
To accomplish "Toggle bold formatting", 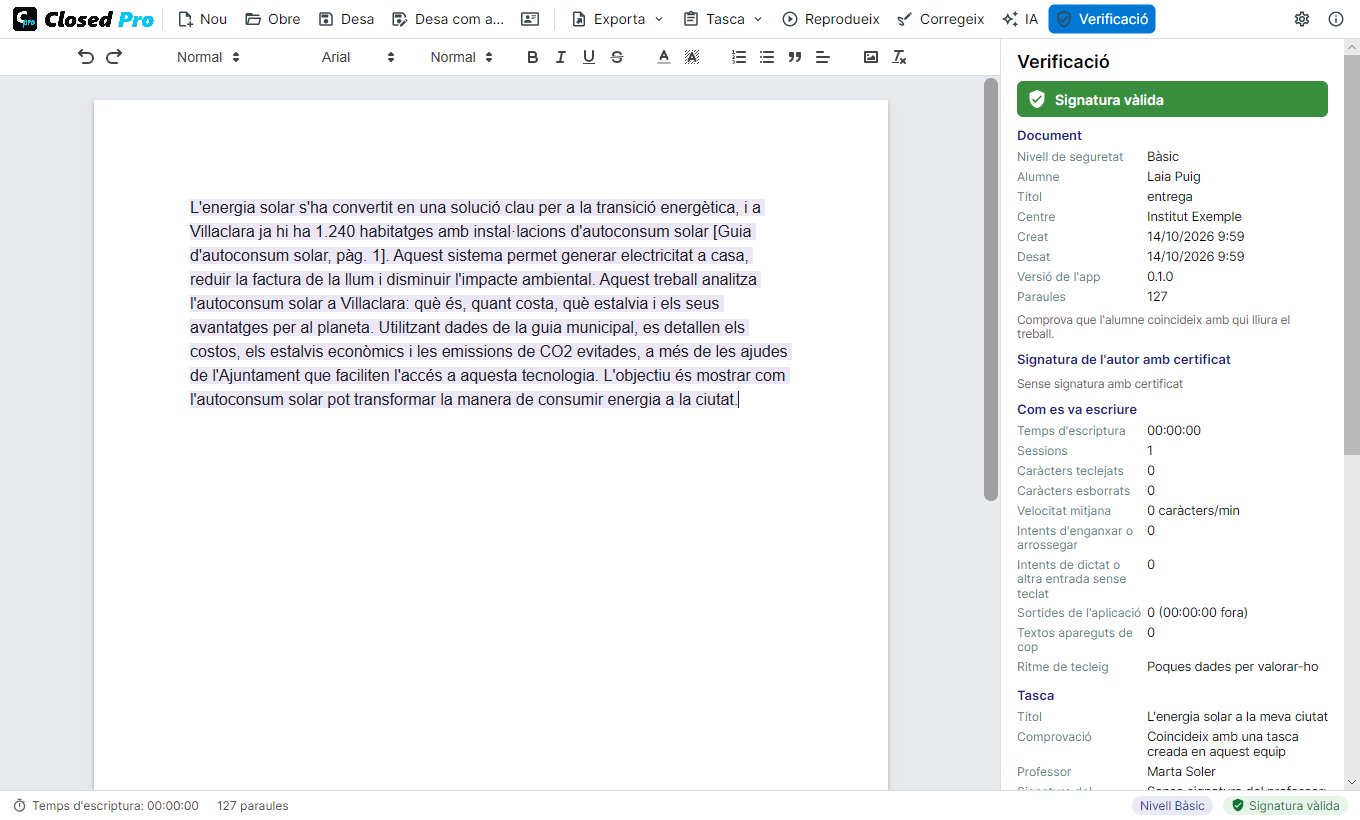I will click(533, 57).
